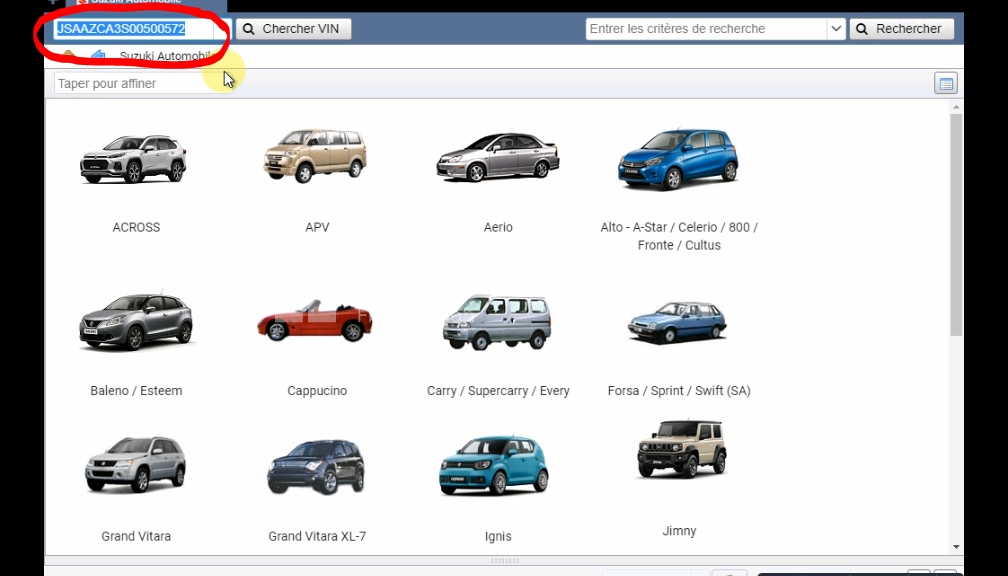This screenshot has height=576, width=1008.
Task: Click the vertical scrollbar thumb
Action: click(x=956, y=224)
